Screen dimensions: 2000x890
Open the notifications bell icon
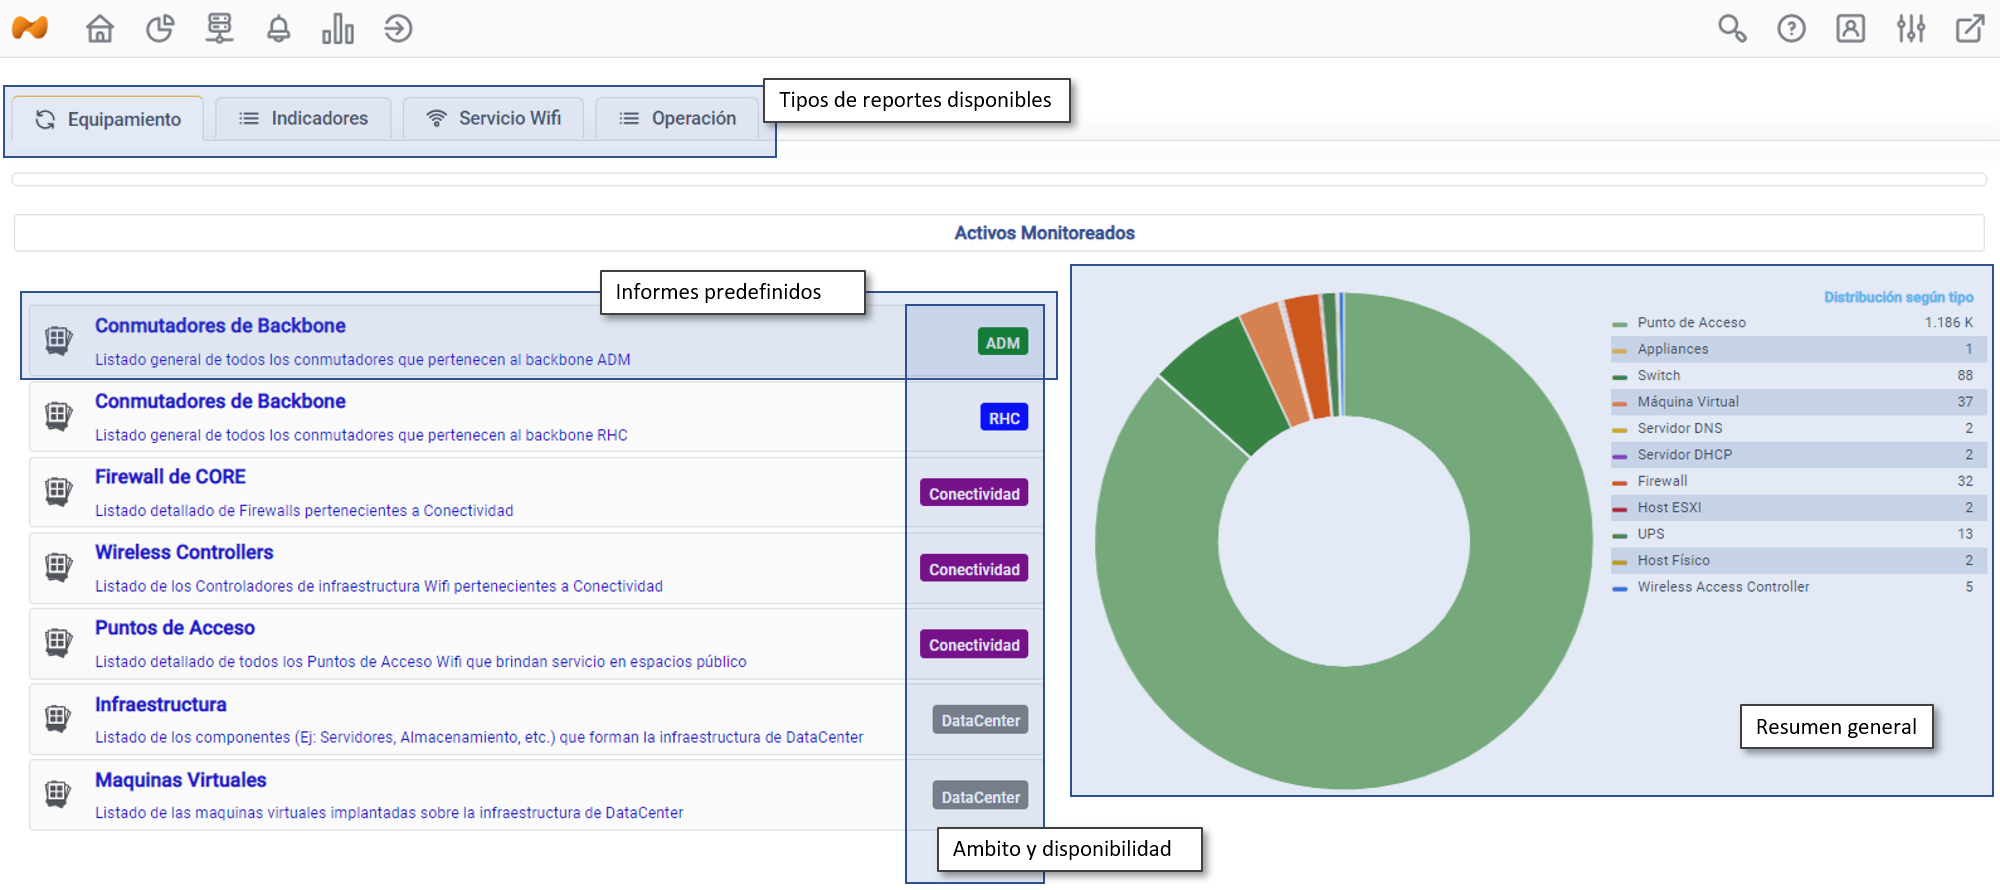(279, 29)
